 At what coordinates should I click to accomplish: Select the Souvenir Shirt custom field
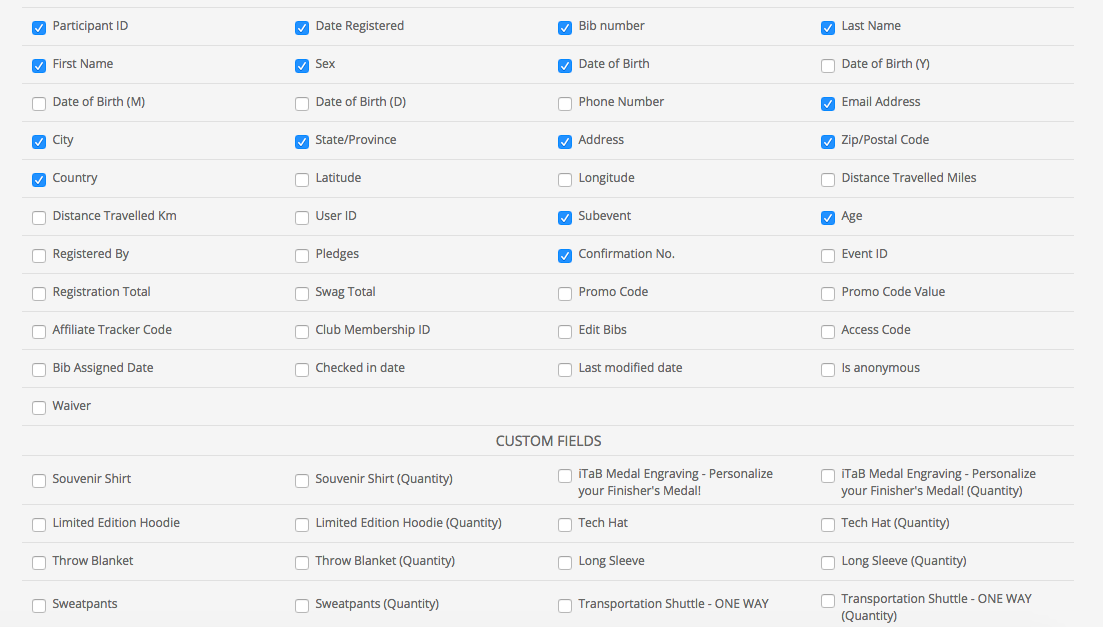coord(39,481)
